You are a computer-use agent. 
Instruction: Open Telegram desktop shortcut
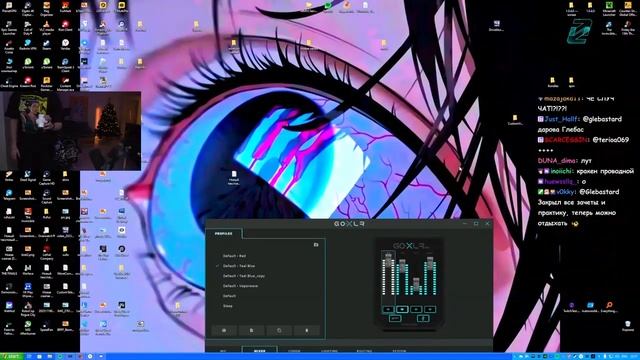point(9,194)
